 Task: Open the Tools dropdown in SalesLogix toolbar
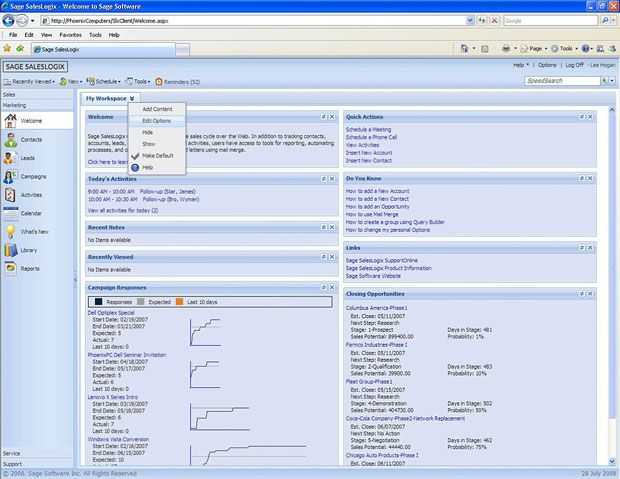[x=138, y=81]
